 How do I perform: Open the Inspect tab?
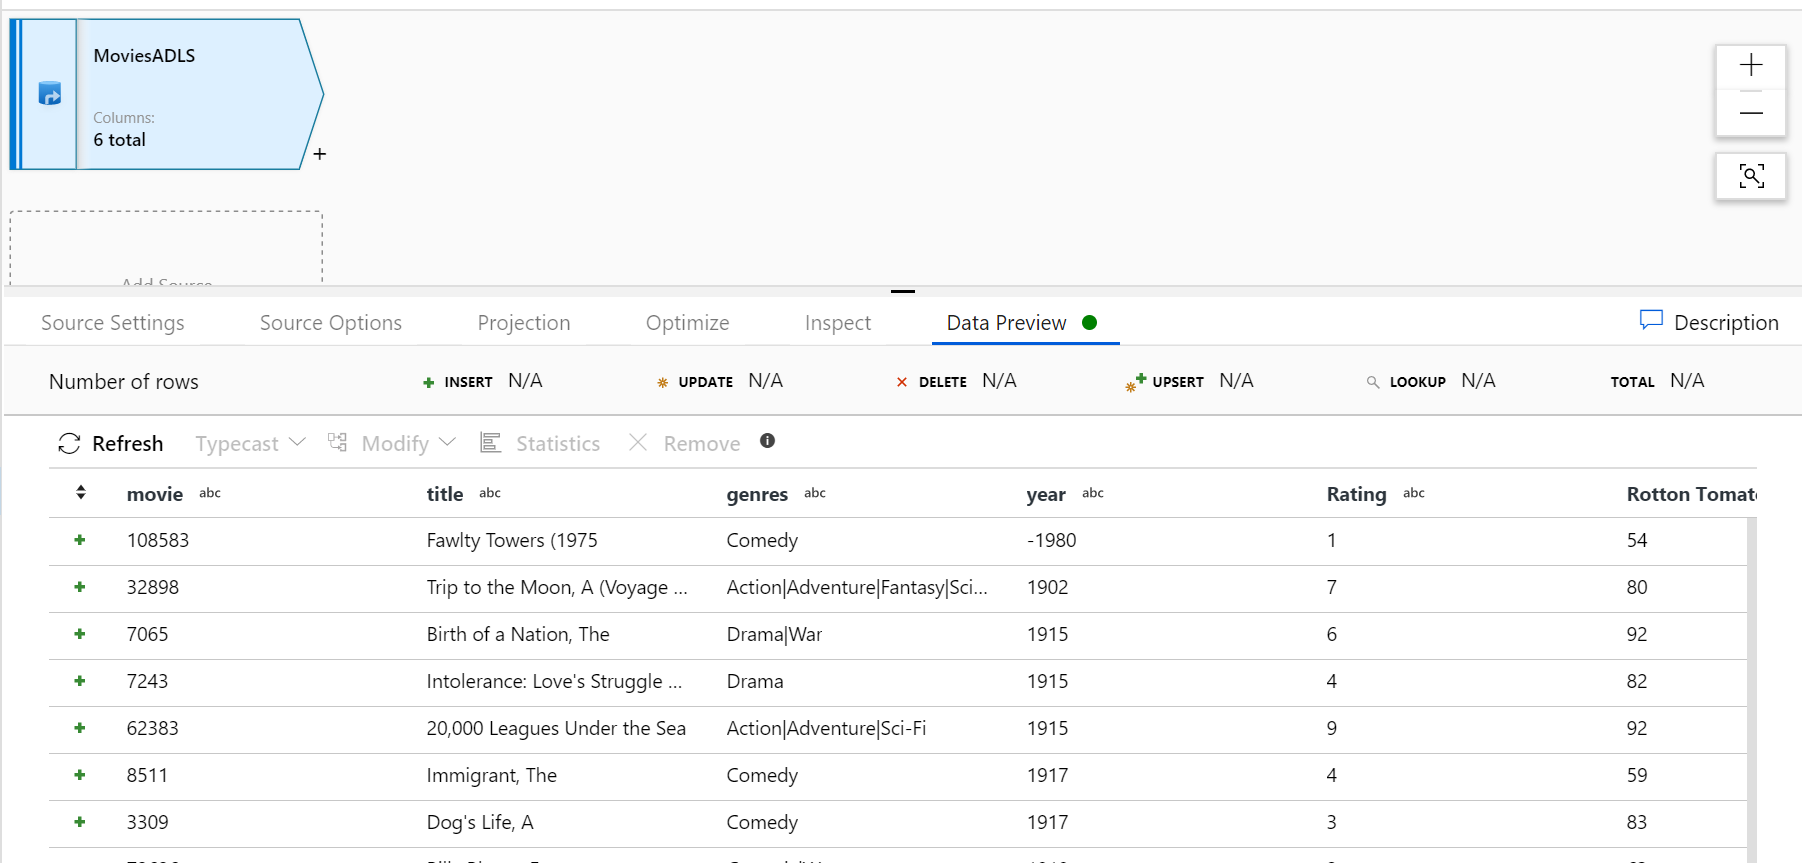[838, 323]
